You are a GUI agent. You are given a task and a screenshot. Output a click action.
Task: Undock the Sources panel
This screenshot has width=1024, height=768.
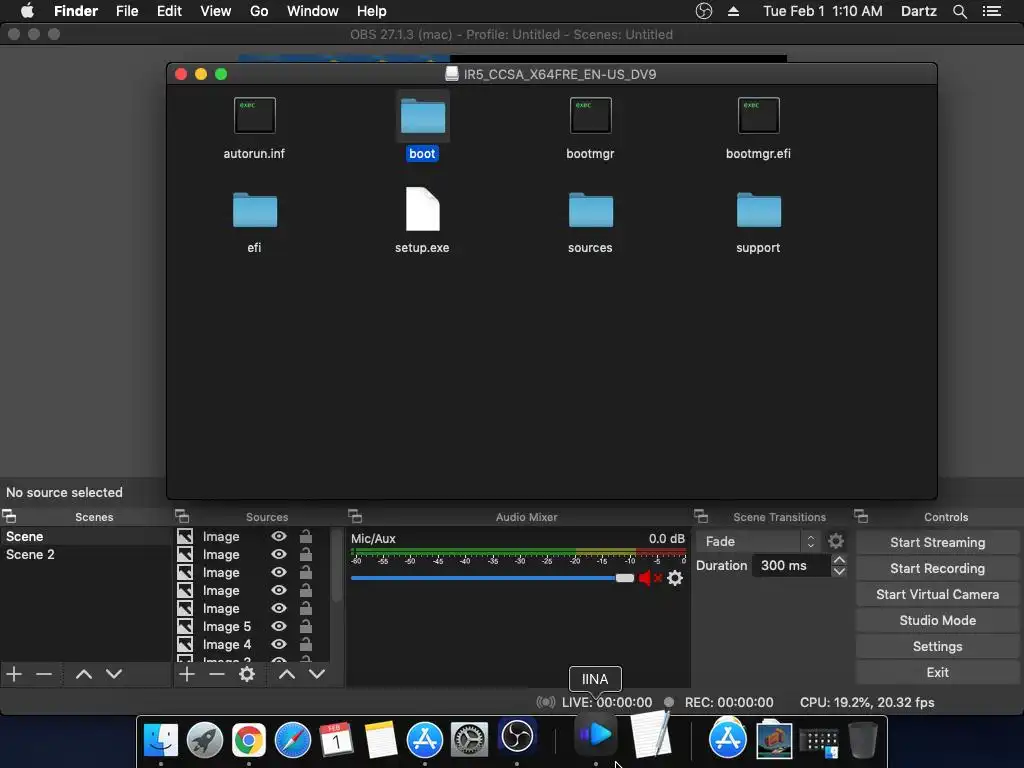coord(182,517)
